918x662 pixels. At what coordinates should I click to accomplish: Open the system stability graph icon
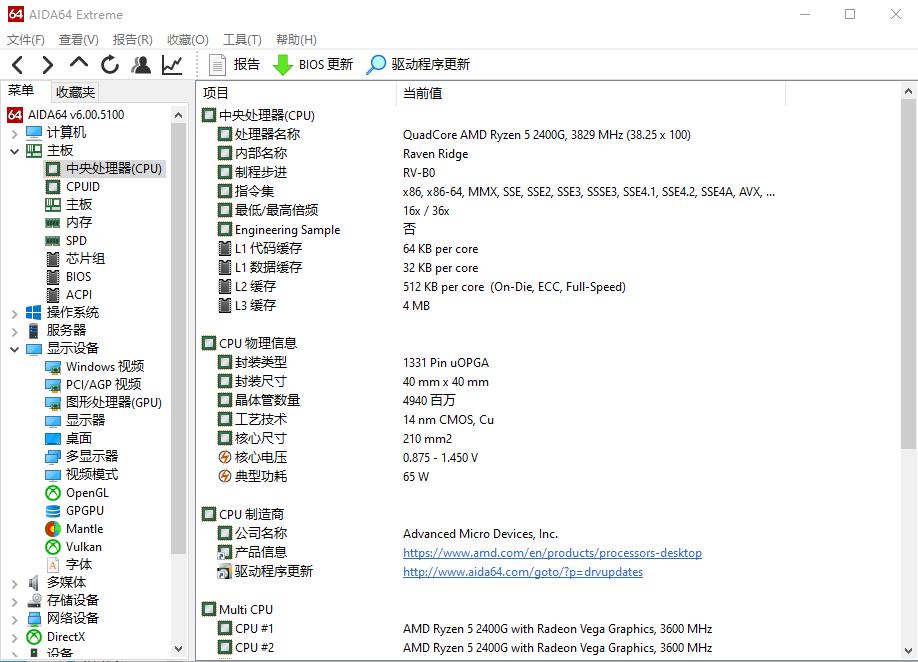click(172, 64)
